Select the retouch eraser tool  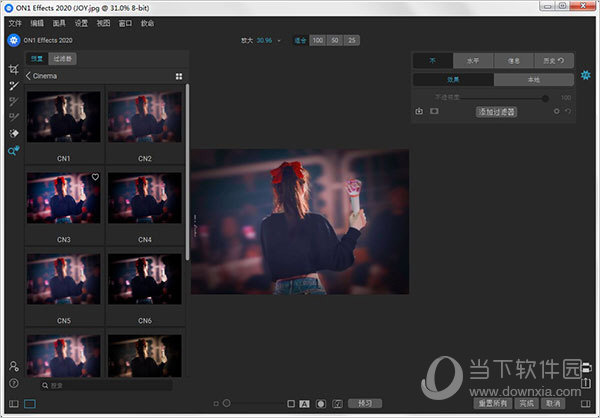tap(14, 134)
